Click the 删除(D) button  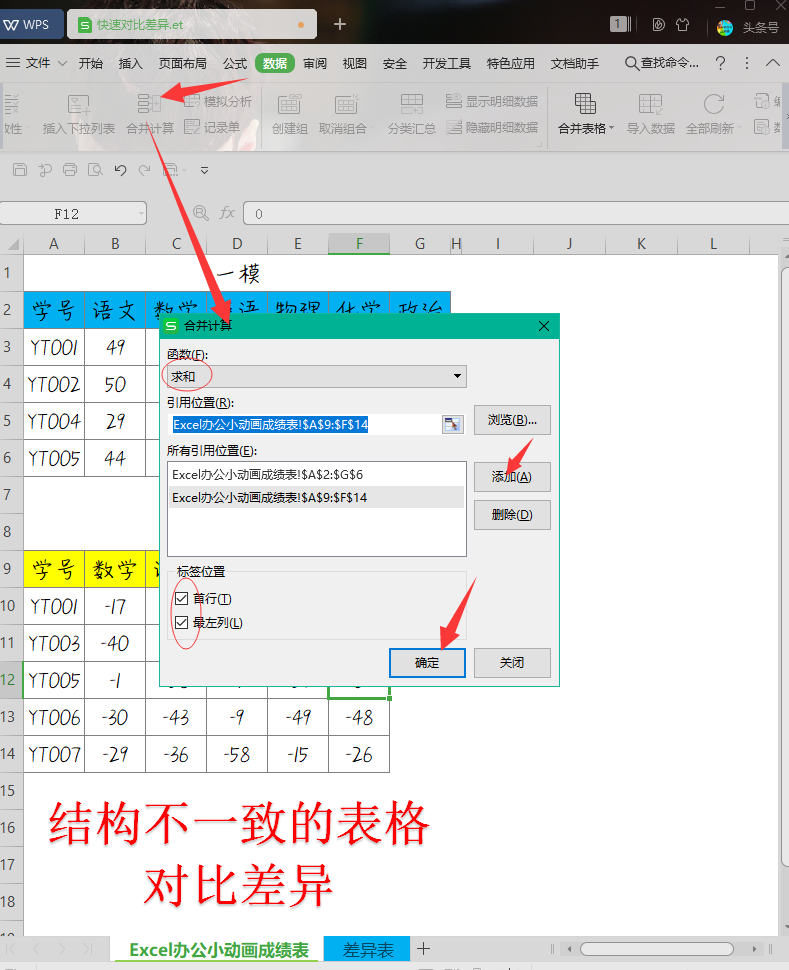pyautogui.click(x=512, y=515)
